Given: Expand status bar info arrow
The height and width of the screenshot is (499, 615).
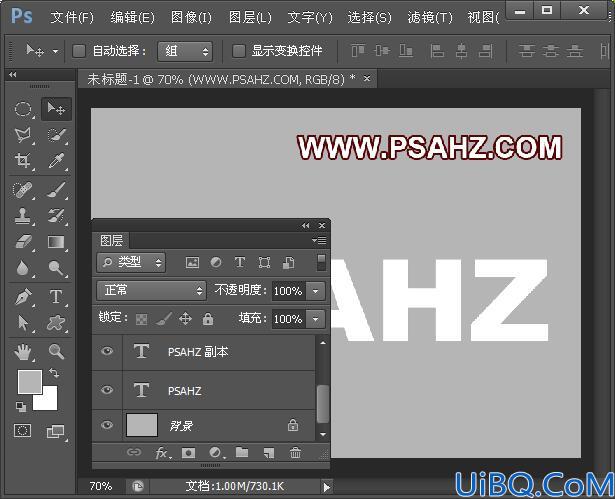Looking at the screenshot, I should [326, 487].
